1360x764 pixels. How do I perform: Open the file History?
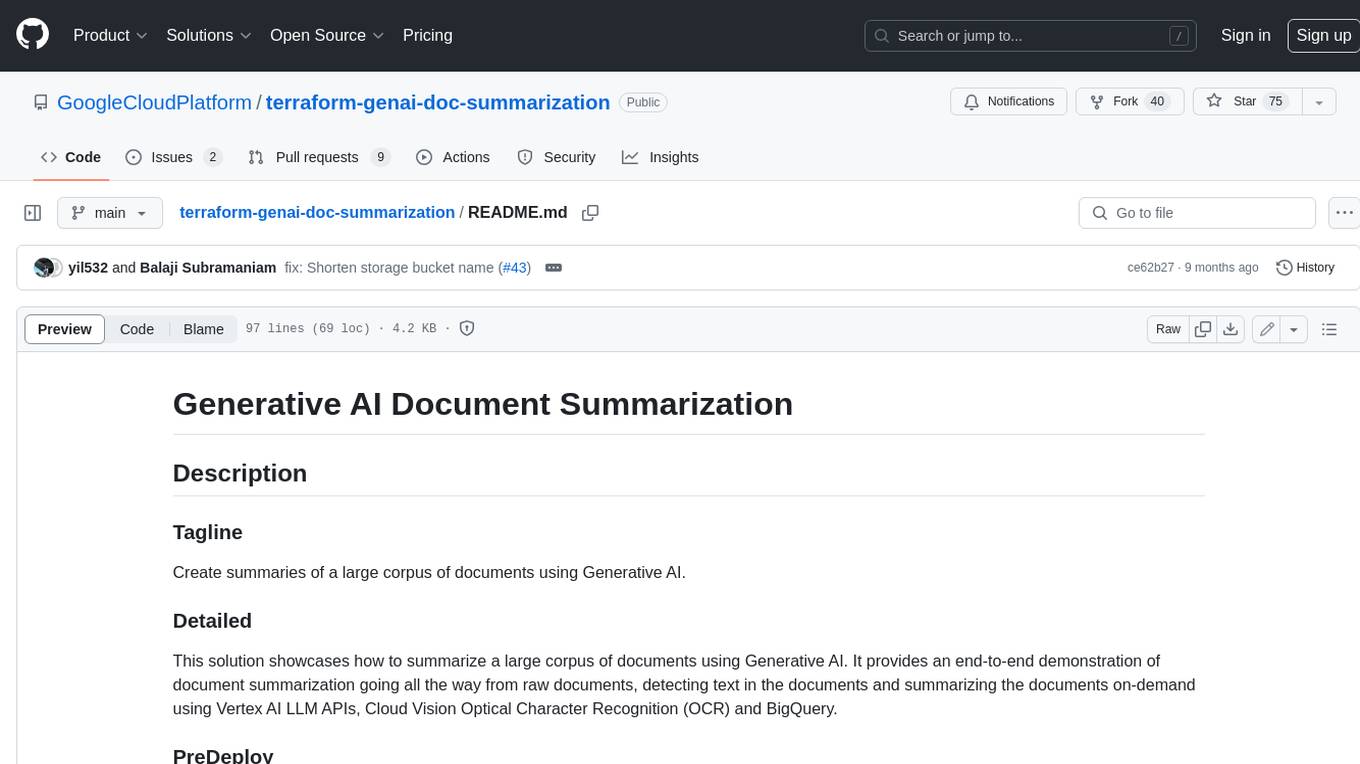click(x=1305, y=267)
